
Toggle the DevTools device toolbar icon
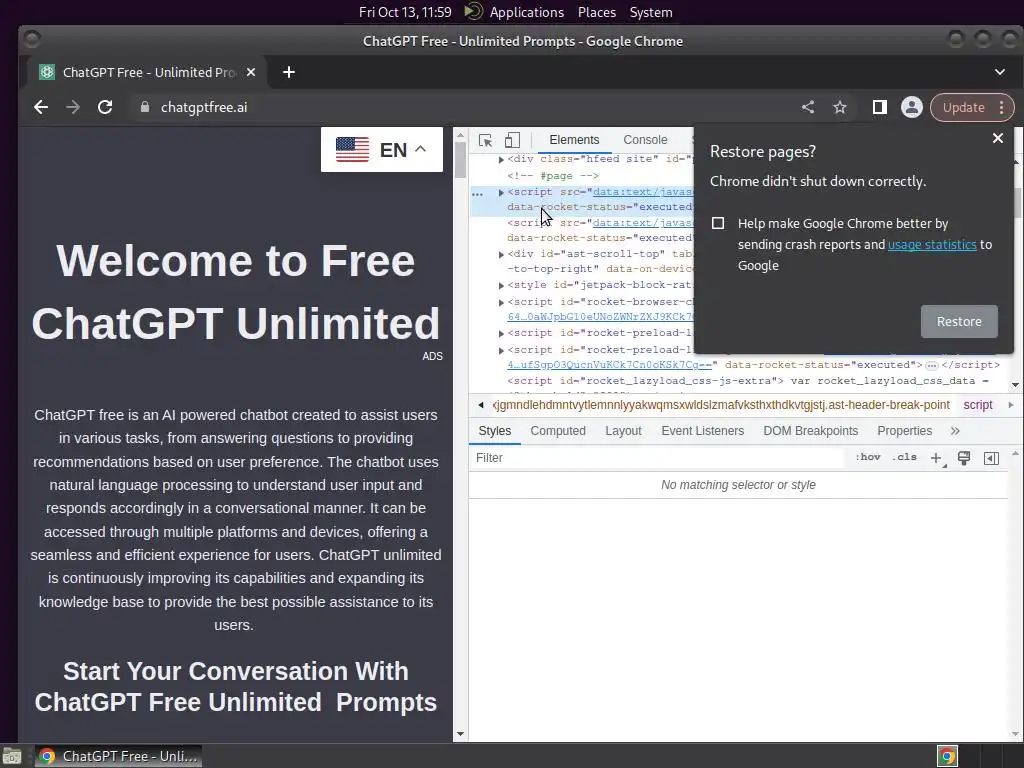click(x=513, y=140)
